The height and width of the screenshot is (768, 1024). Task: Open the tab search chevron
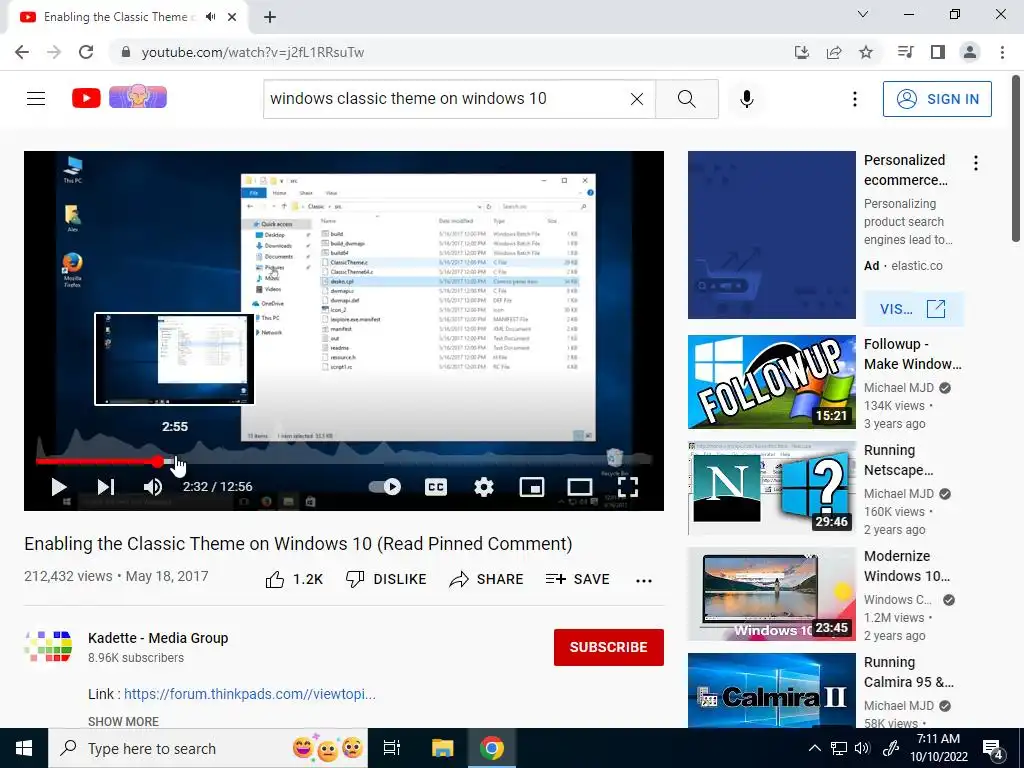tap(863, 14)
